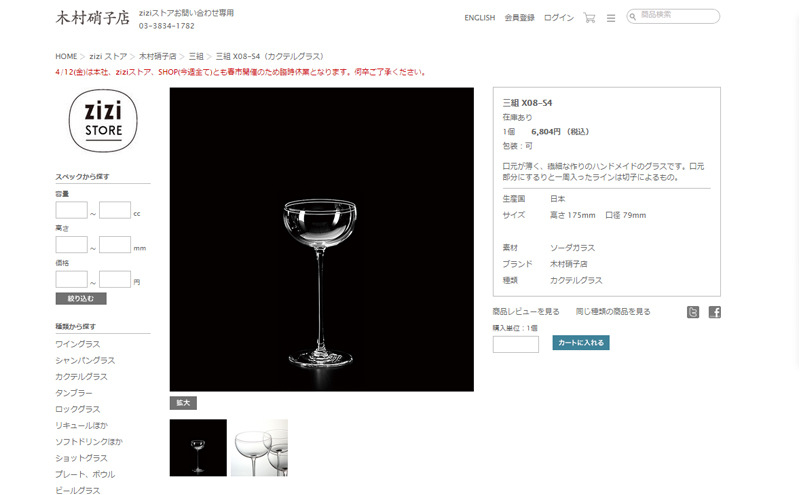Select the black background glass thumbnail
800x495 pixels.
pyautogui.click(x=198, y=448)
